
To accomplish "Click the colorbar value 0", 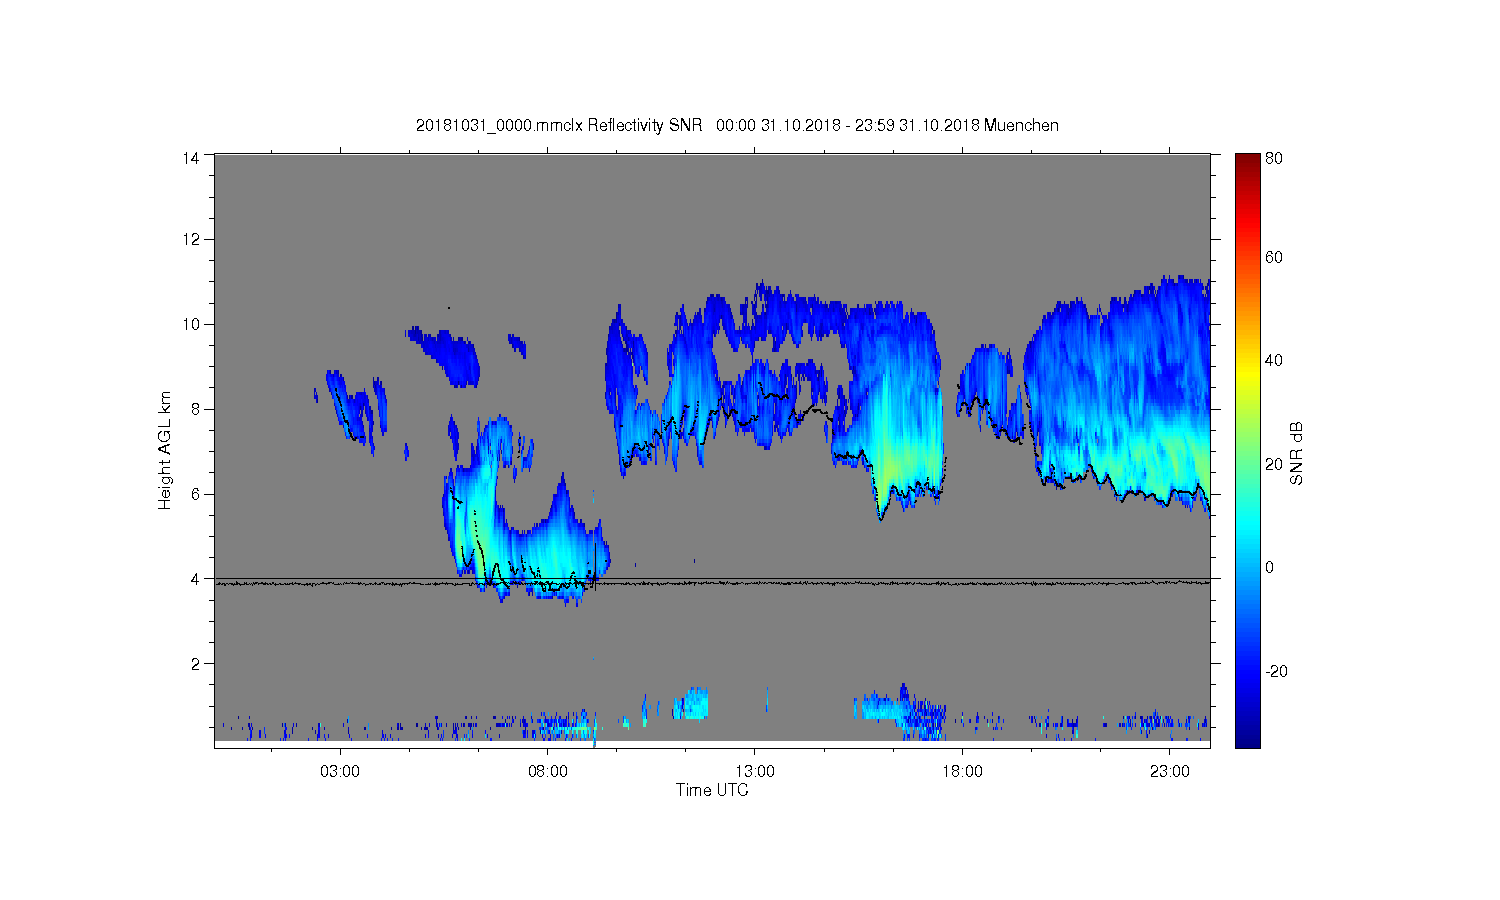I will click(x=1270, y=568).
